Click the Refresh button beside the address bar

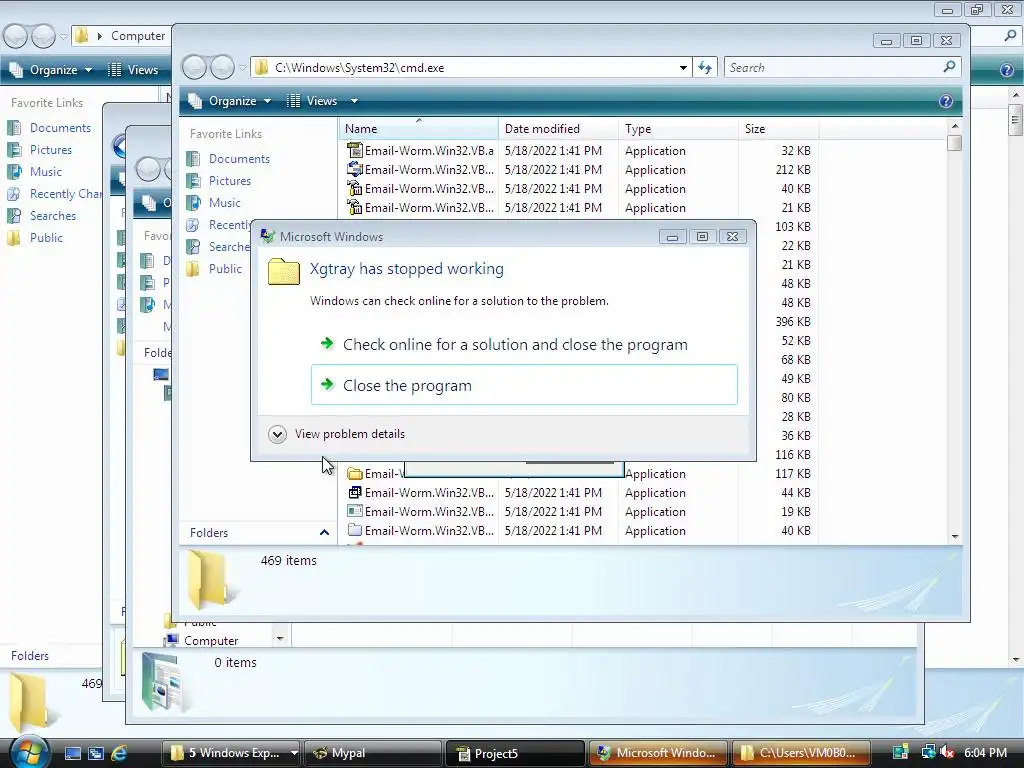pos(705,67)
